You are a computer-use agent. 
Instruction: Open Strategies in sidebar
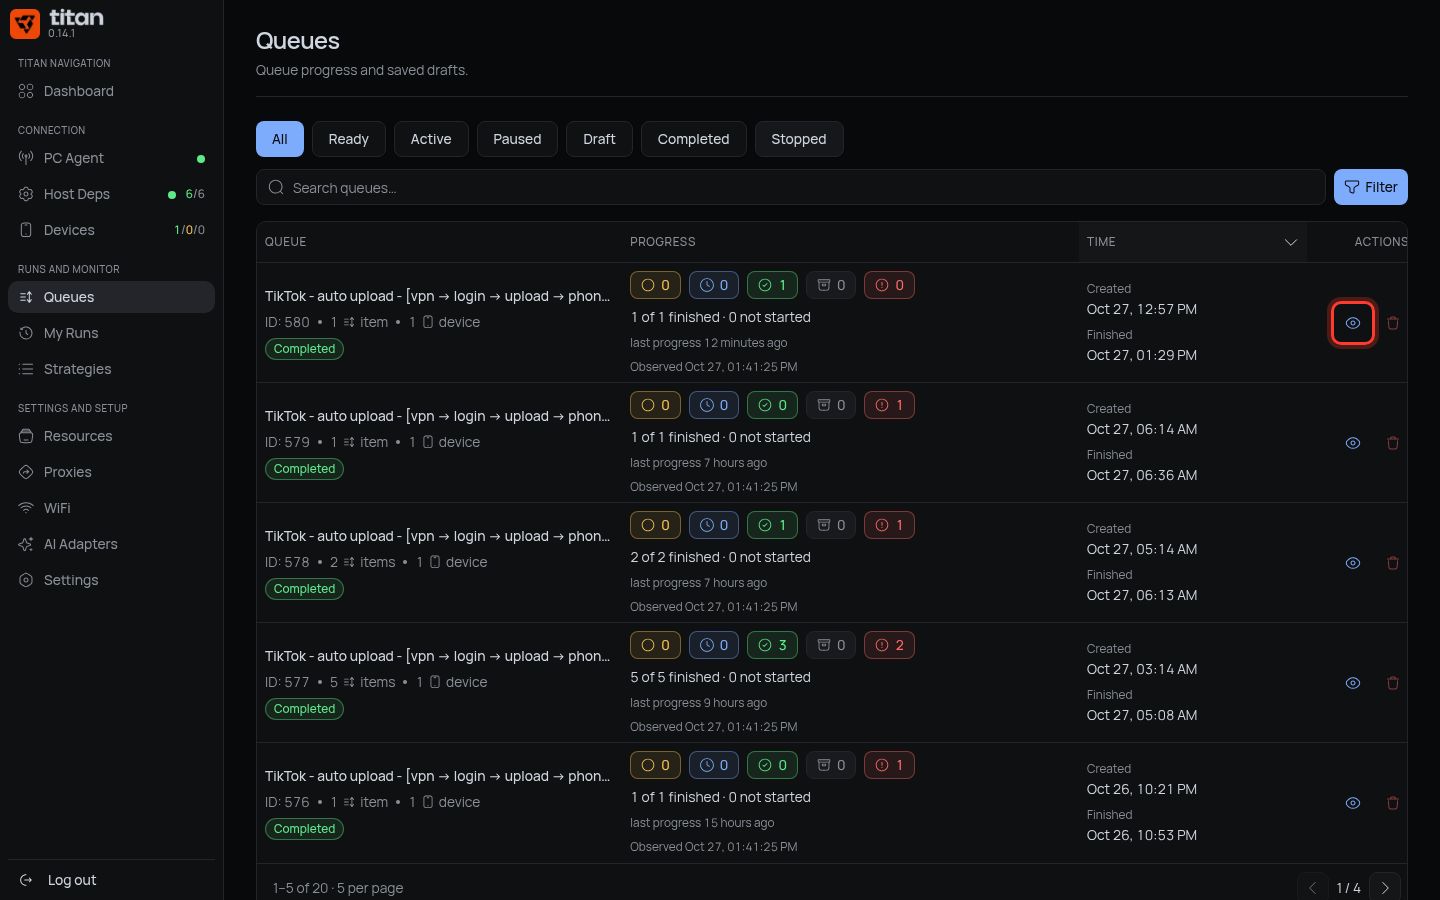tap(111, 369)
